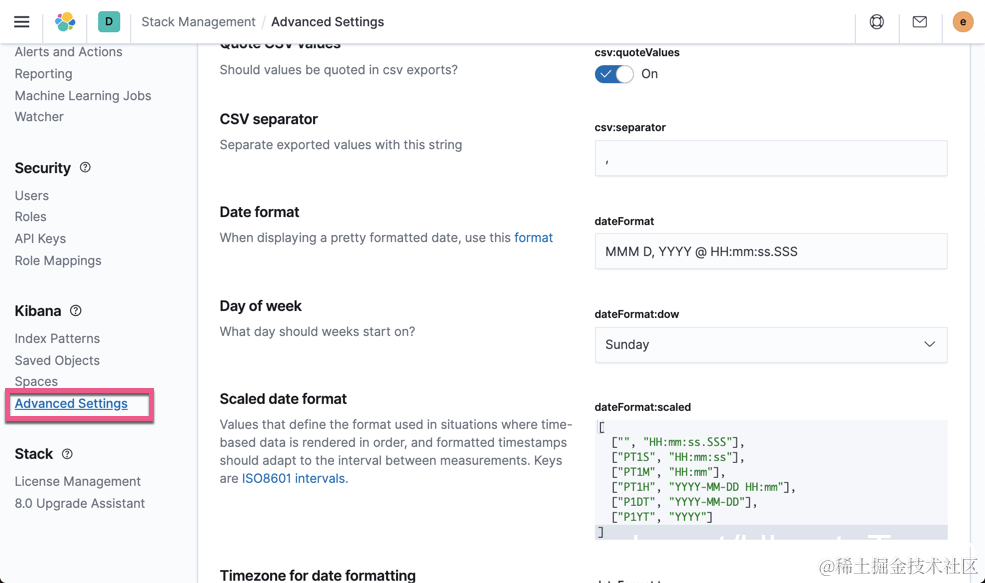Click help icon beside Security heading

click(x=85, y=168)
